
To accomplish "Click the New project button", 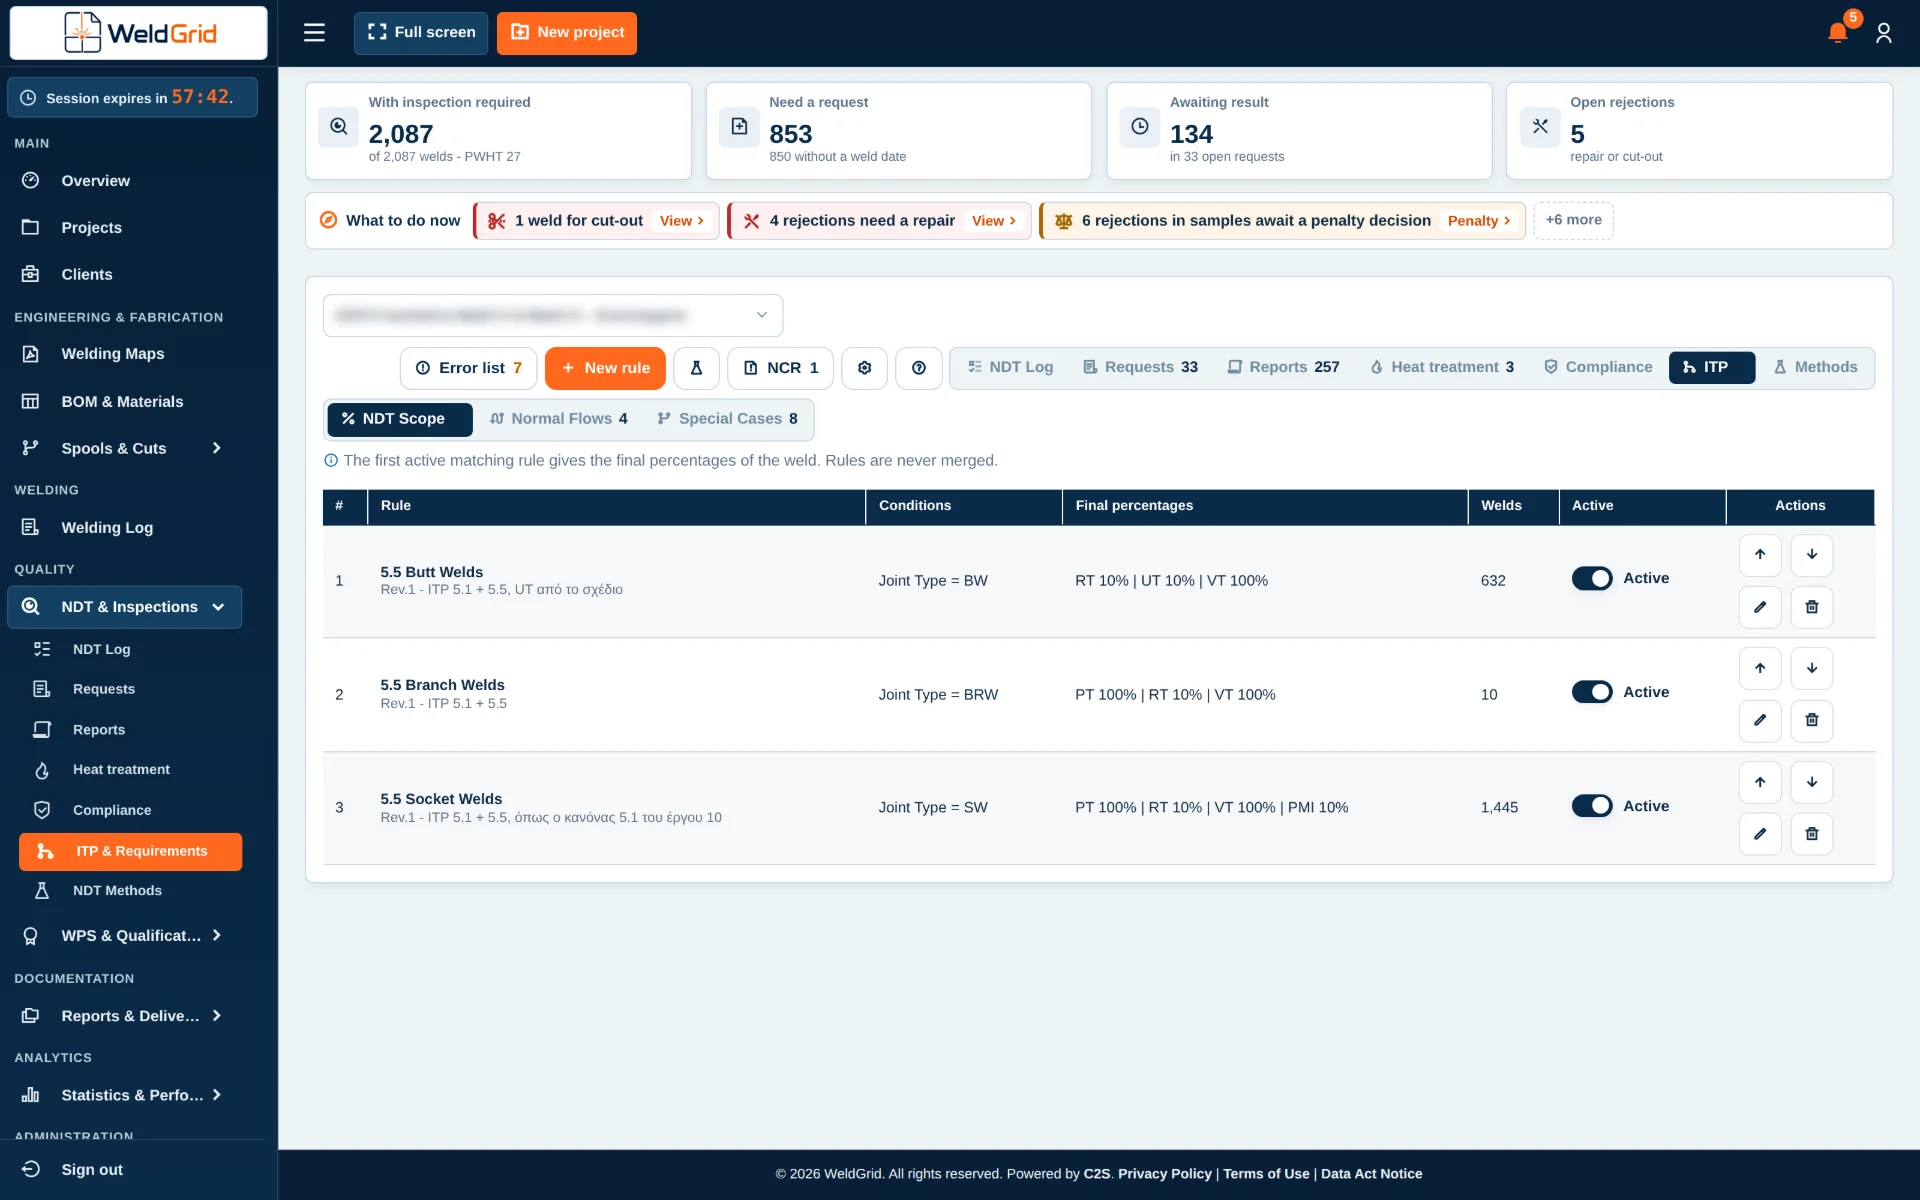I will click(x=567, y=33).
